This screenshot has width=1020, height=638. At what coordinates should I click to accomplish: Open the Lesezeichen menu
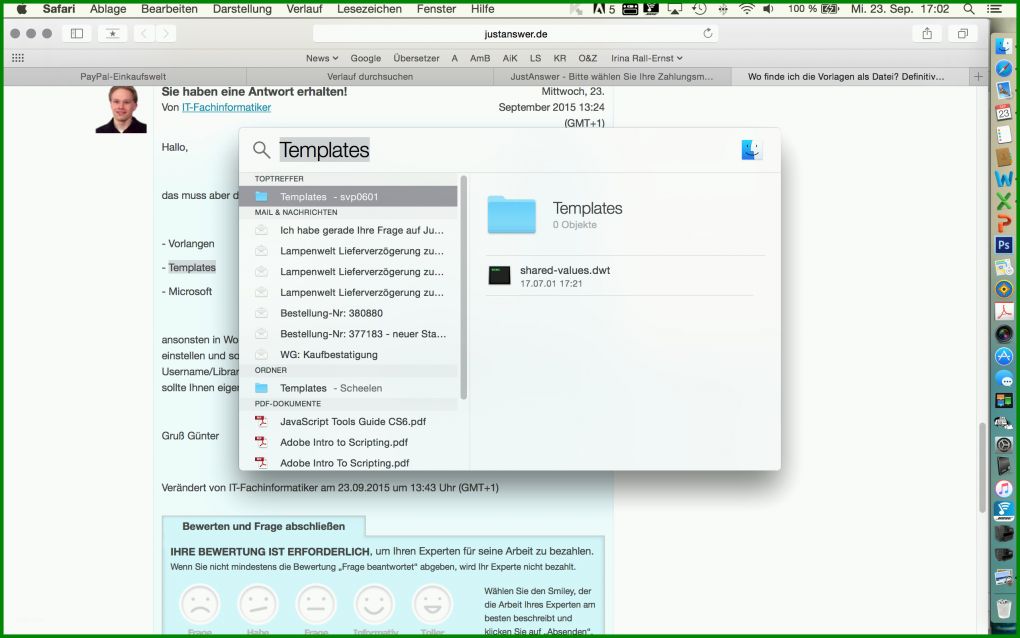pyautogui.click(x=369, y=9)
